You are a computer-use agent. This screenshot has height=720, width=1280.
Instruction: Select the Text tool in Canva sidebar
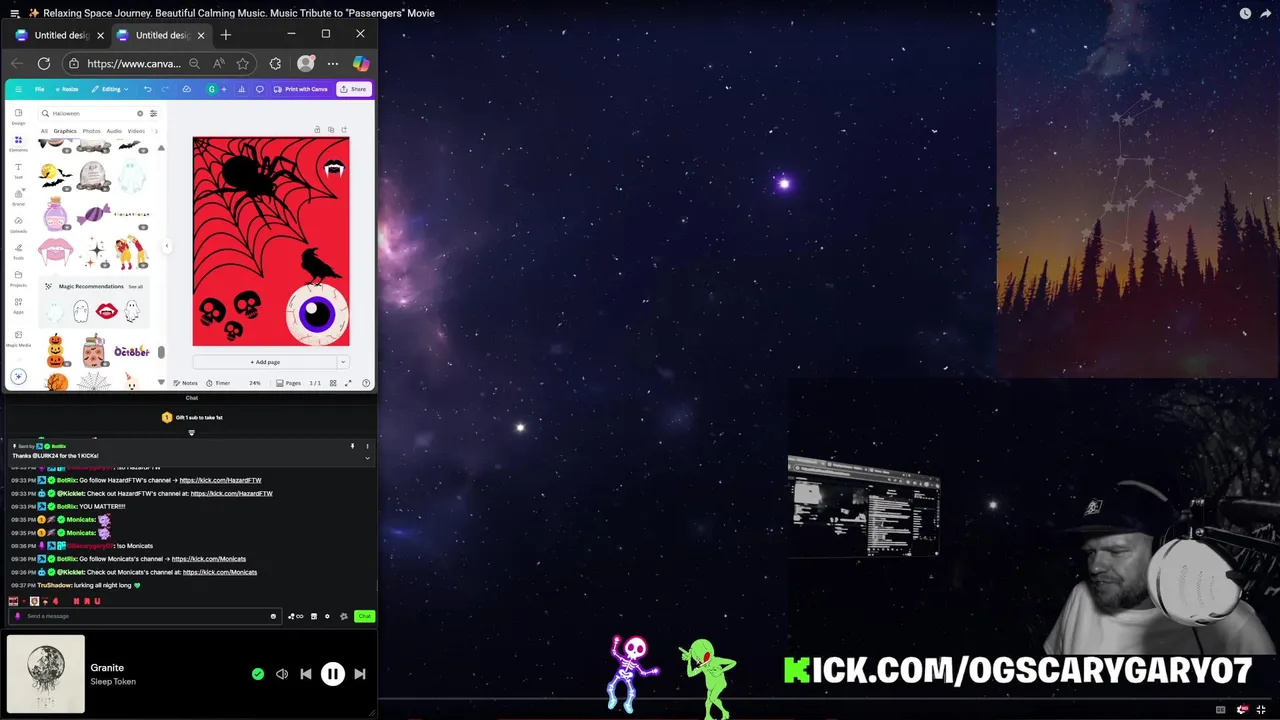coord(18,170)
